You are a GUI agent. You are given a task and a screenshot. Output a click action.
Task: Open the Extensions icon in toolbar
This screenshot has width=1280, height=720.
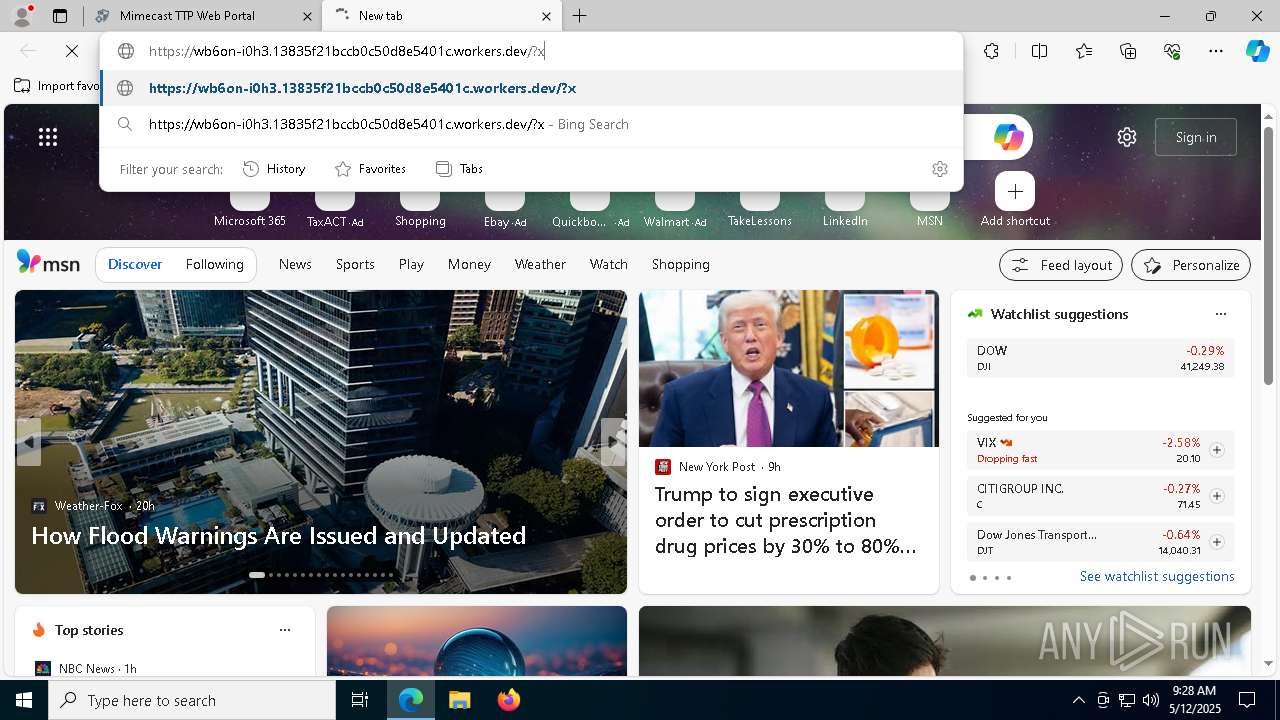991,51
